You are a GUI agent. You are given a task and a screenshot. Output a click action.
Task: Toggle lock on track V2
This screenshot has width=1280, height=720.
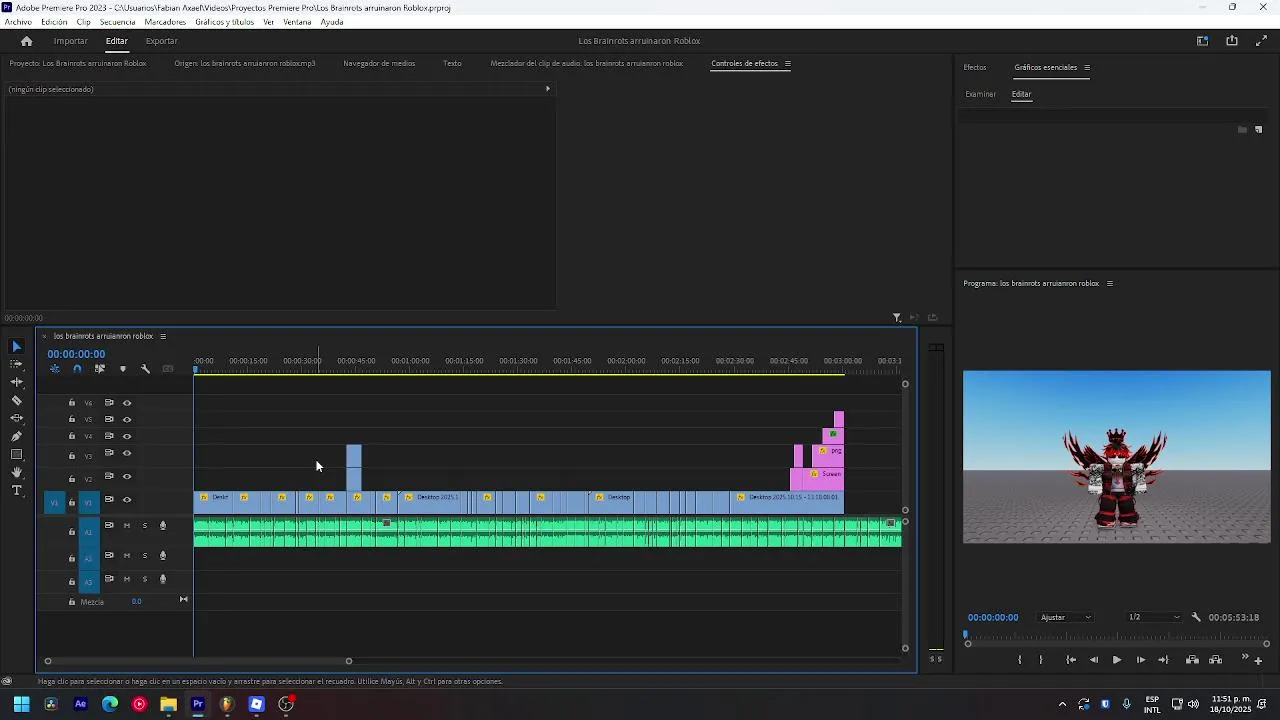72,478
